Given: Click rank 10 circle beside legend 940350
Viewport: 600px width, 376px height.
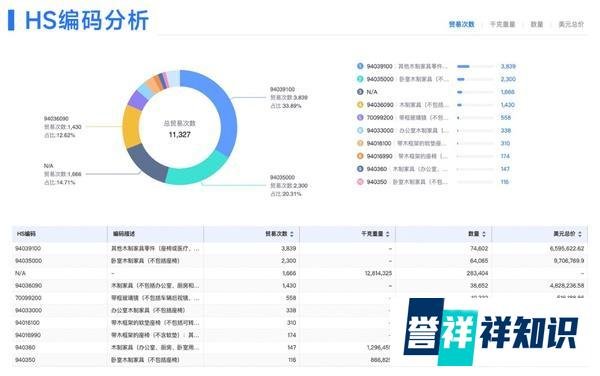Looking at the screenshot, I should point(360,182).
